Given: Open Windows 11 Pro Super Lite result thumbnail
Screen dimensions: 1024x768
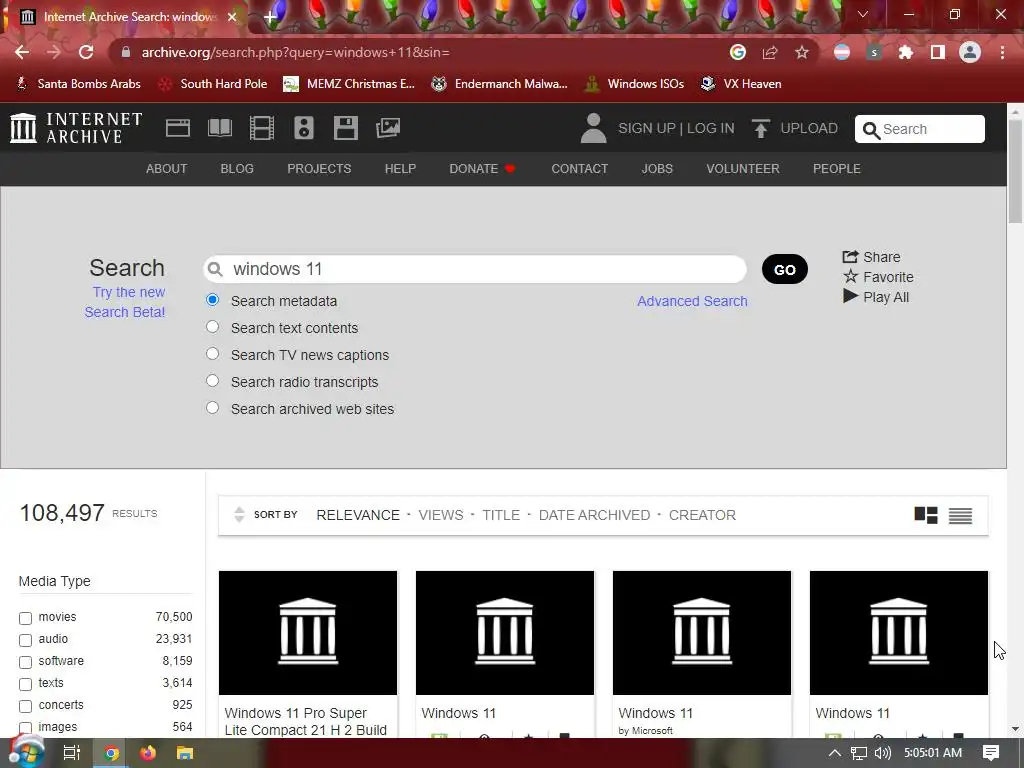Looking at the screenshot, I should click(308, 633).
